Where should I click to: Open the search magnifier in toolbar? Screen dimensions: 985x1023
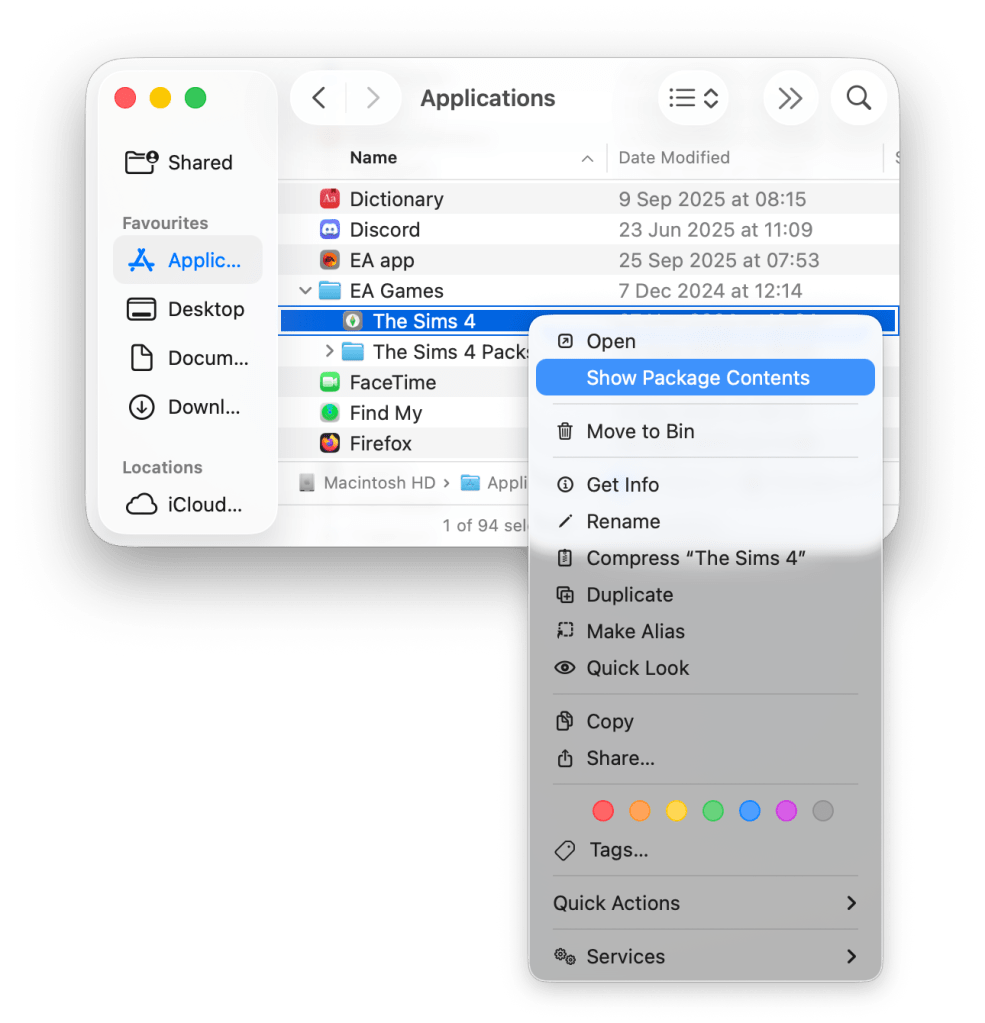(858, 98)
